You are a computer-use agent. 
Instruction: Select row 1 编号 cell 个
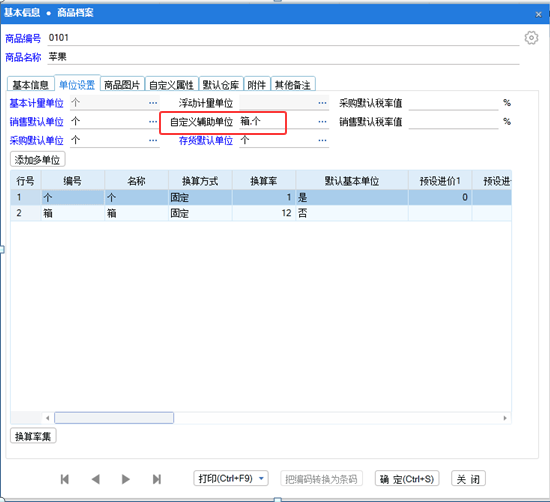click(73, 197)
